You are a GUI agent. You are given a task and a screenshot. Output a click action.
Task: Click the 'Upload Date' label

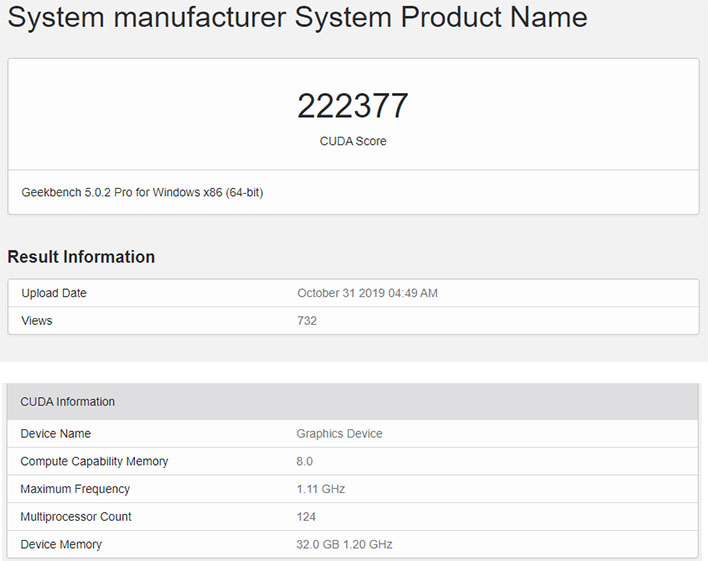tap(54, 293)
